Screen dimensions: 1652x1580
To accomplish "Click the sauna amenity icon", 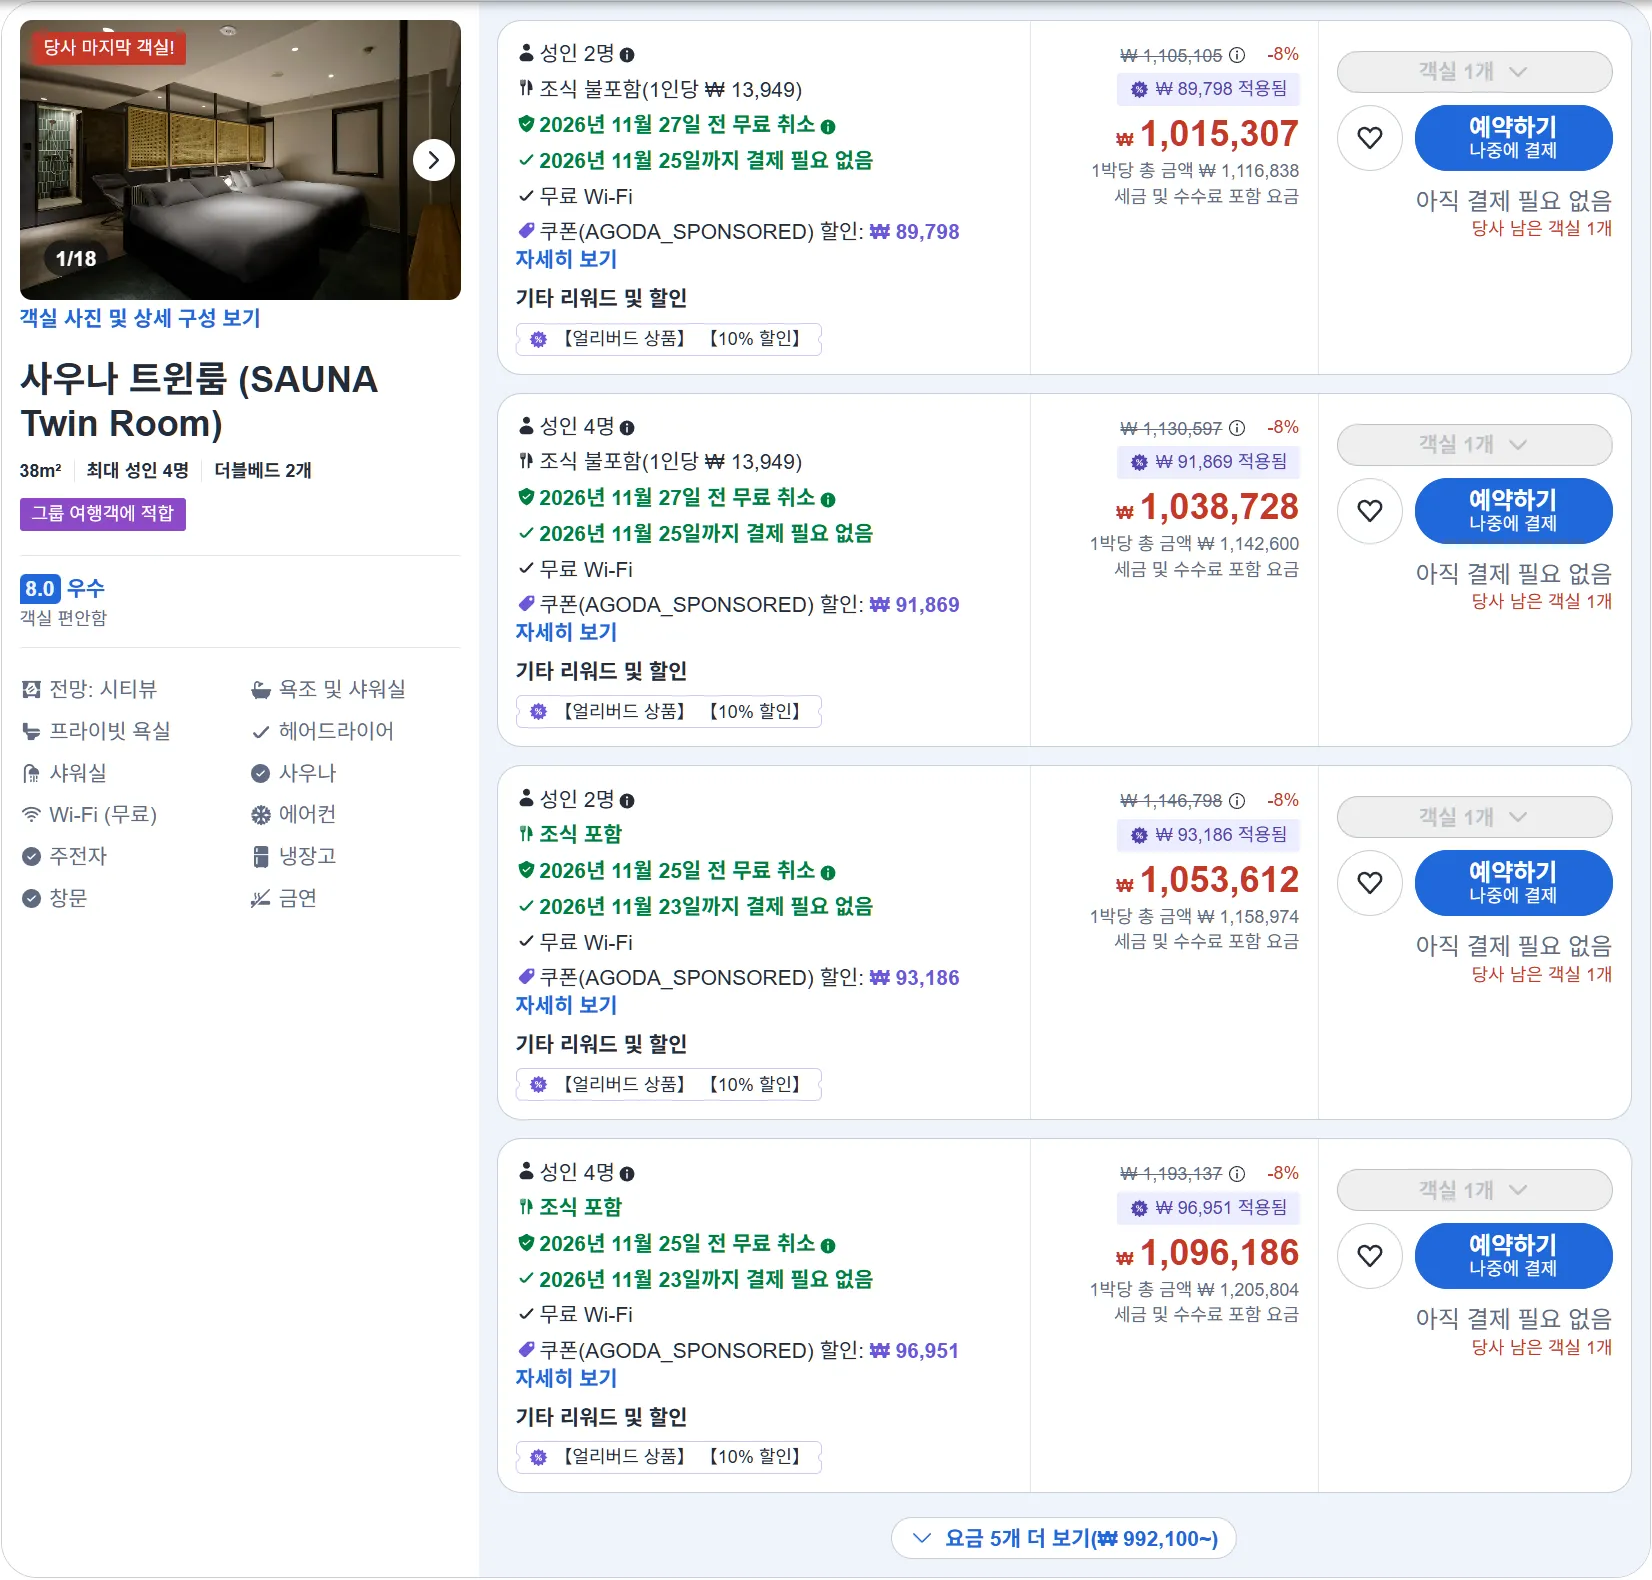I will click(x=260, y=773).
